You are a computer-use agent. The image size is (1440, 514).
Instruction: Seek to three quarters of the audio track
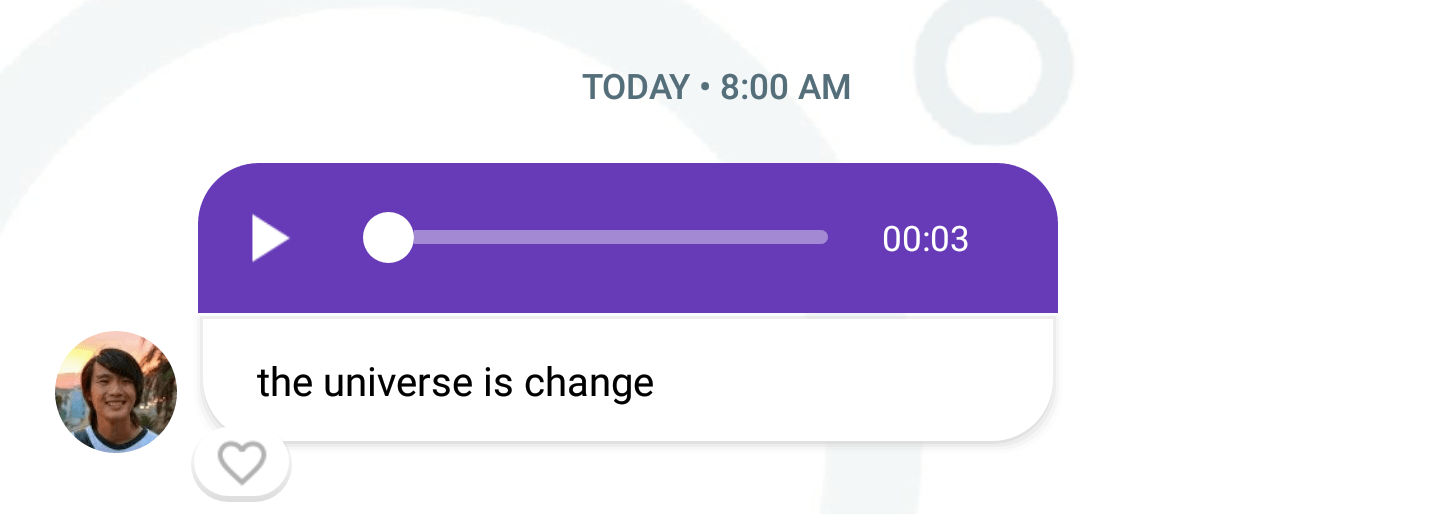pyautogui.click(x=716, y=238)
